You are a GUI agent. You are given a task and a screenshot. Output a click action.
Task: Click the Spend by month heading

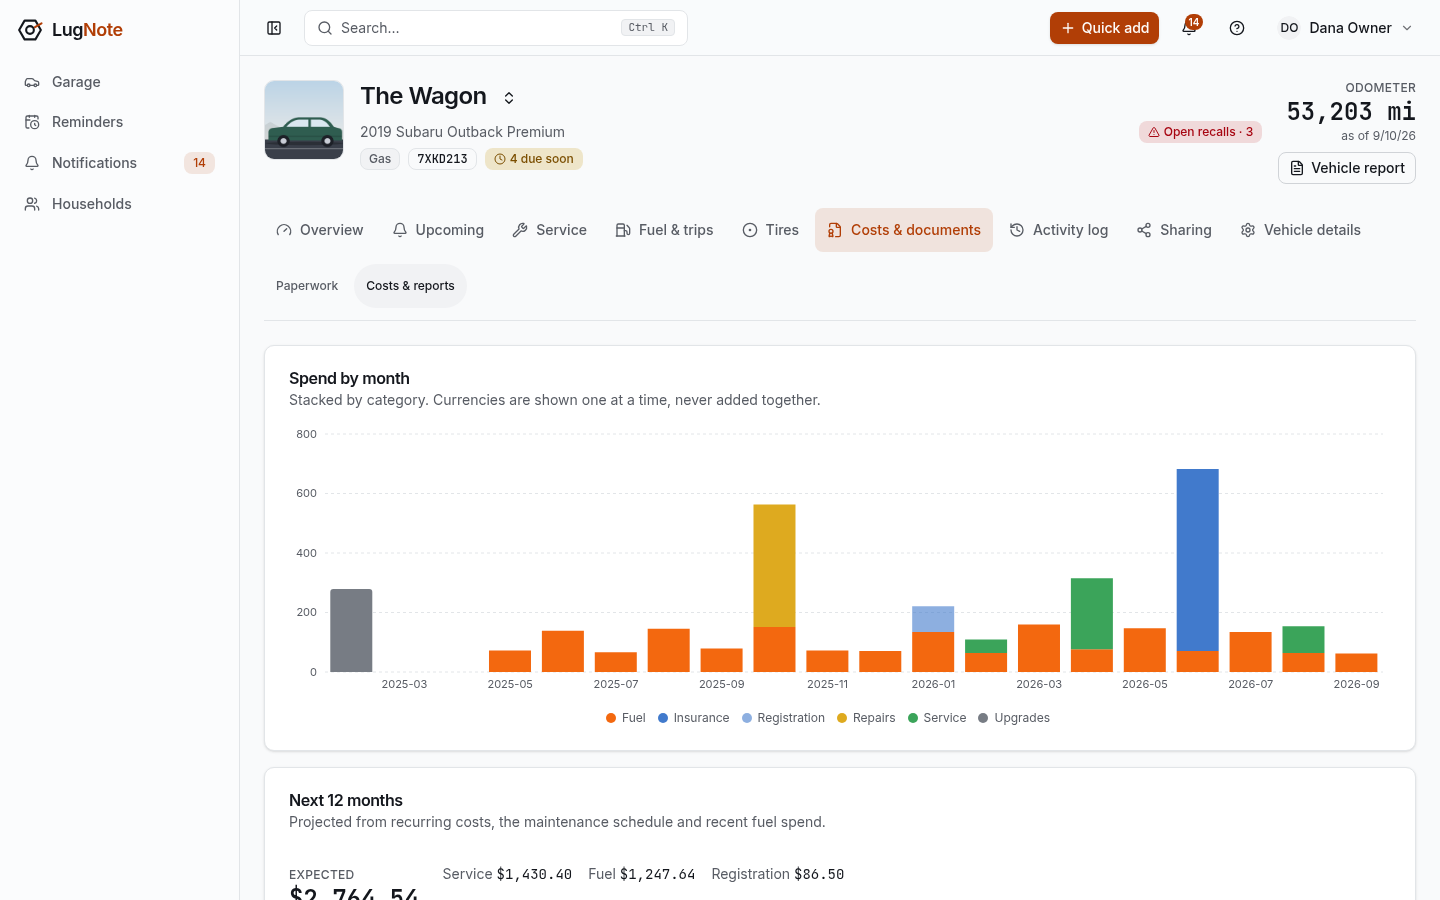[x=349, y=378]
